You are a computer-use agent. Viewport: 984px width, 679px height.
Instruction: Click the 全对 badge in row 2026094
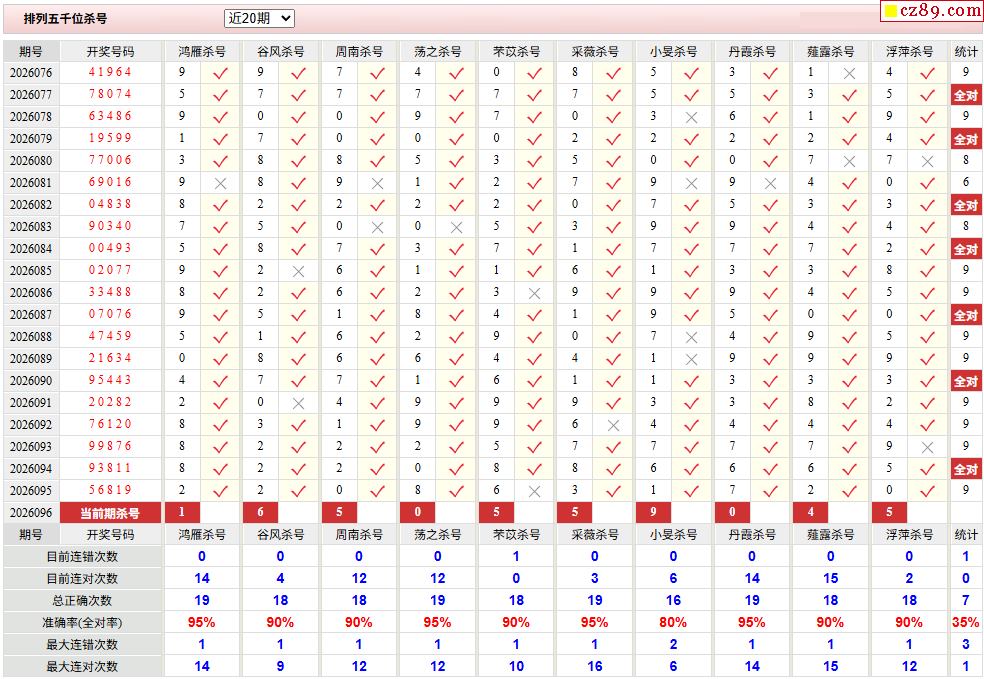965,469
